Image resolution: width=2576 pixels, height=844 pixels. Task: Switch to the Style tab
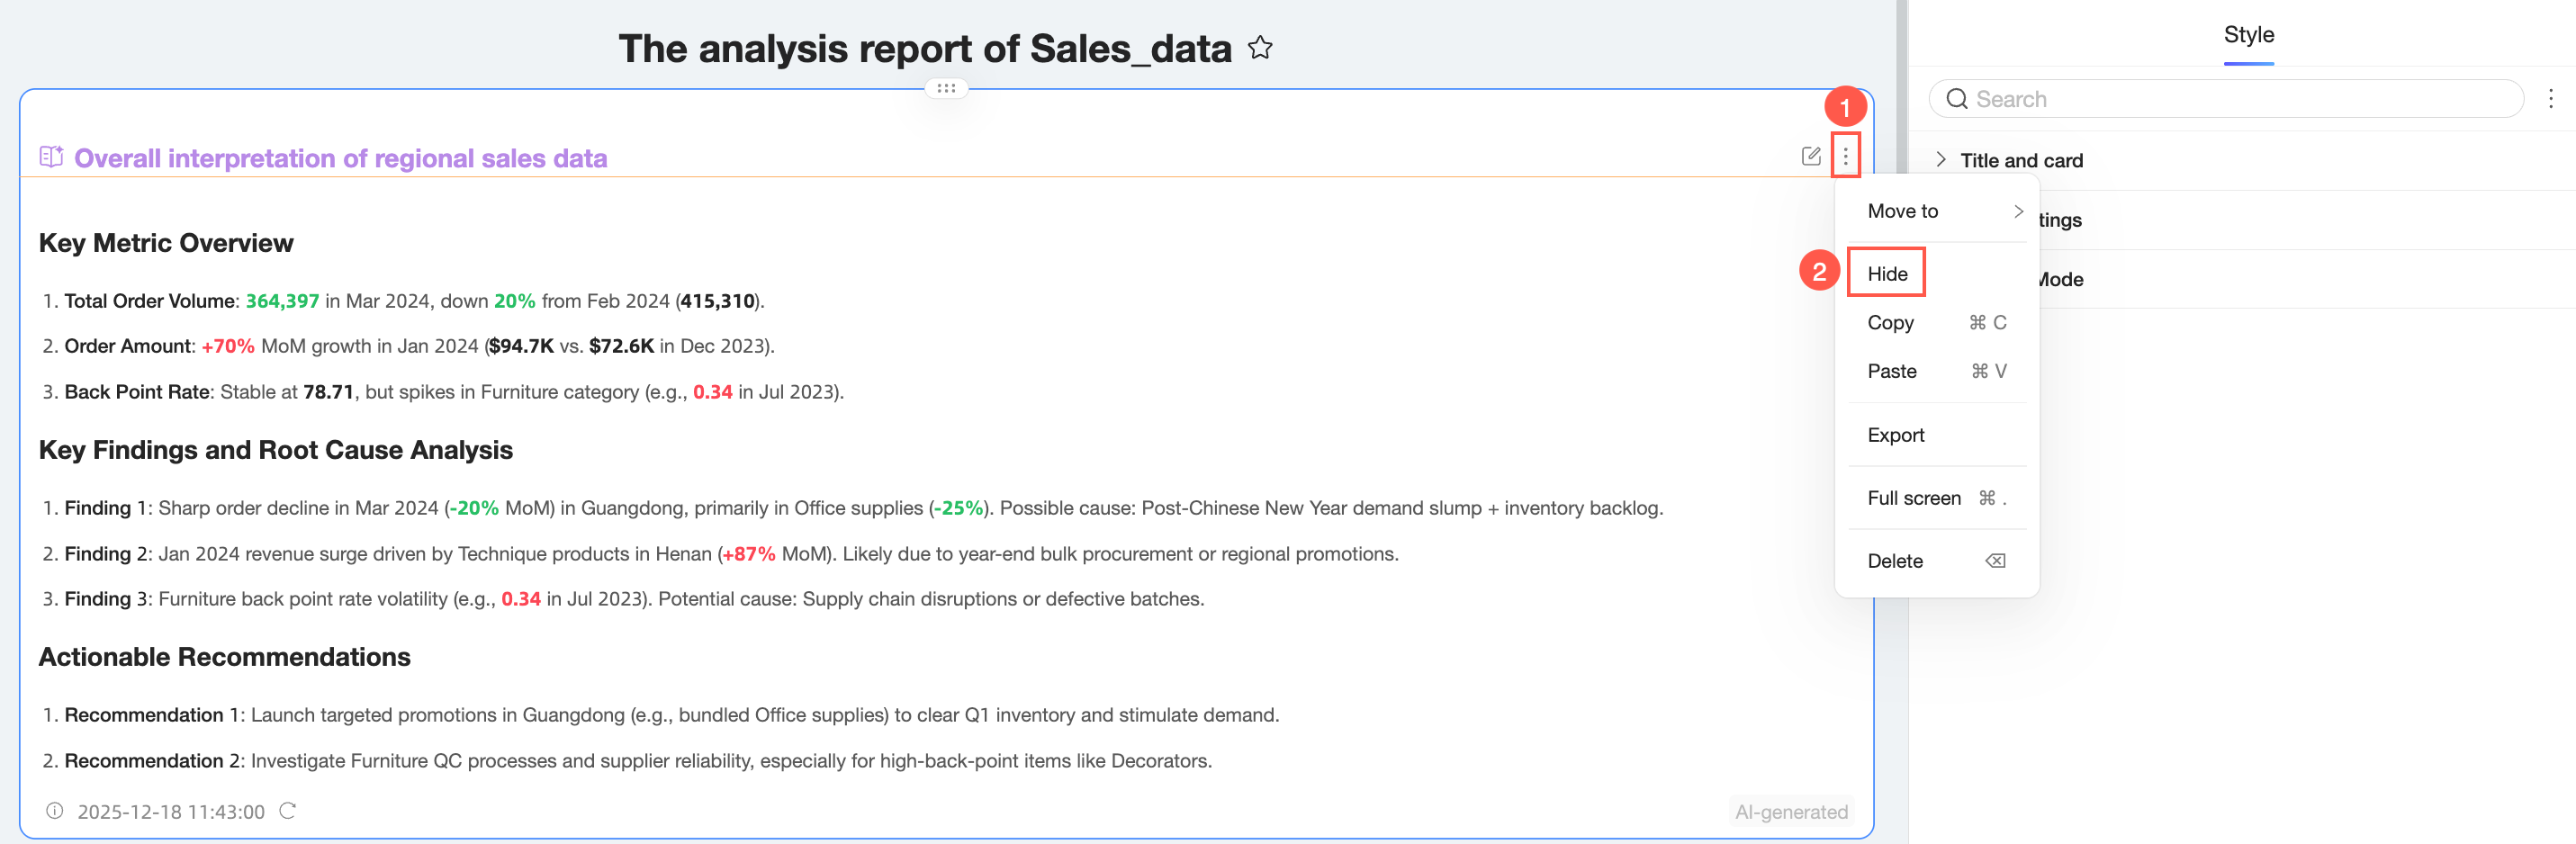(2248, 35)
